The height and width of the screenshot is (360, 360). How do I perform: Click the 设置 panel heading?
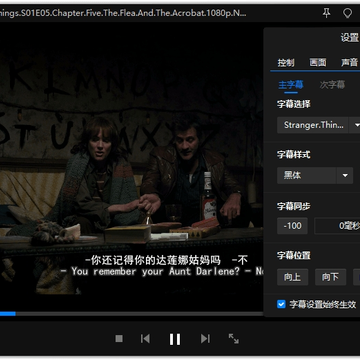pyautogui.click(x=349, y=37)
